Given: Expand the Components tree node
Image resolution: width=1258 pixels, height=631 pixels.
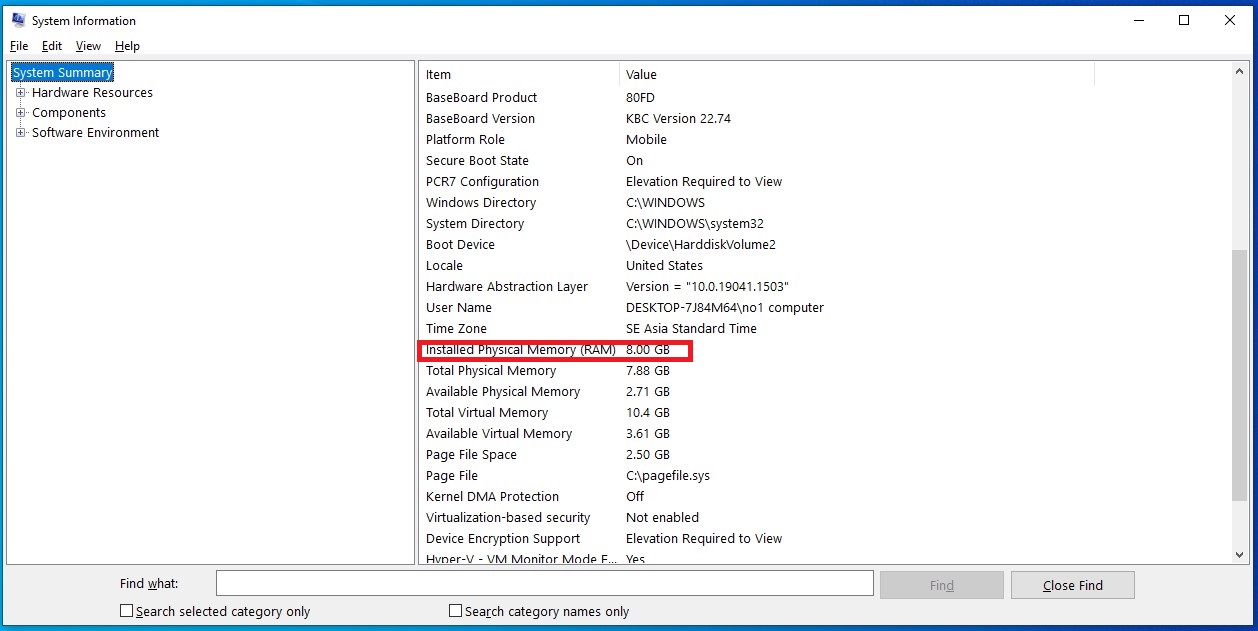Looking at the screenshot, I should click(20, 113).
